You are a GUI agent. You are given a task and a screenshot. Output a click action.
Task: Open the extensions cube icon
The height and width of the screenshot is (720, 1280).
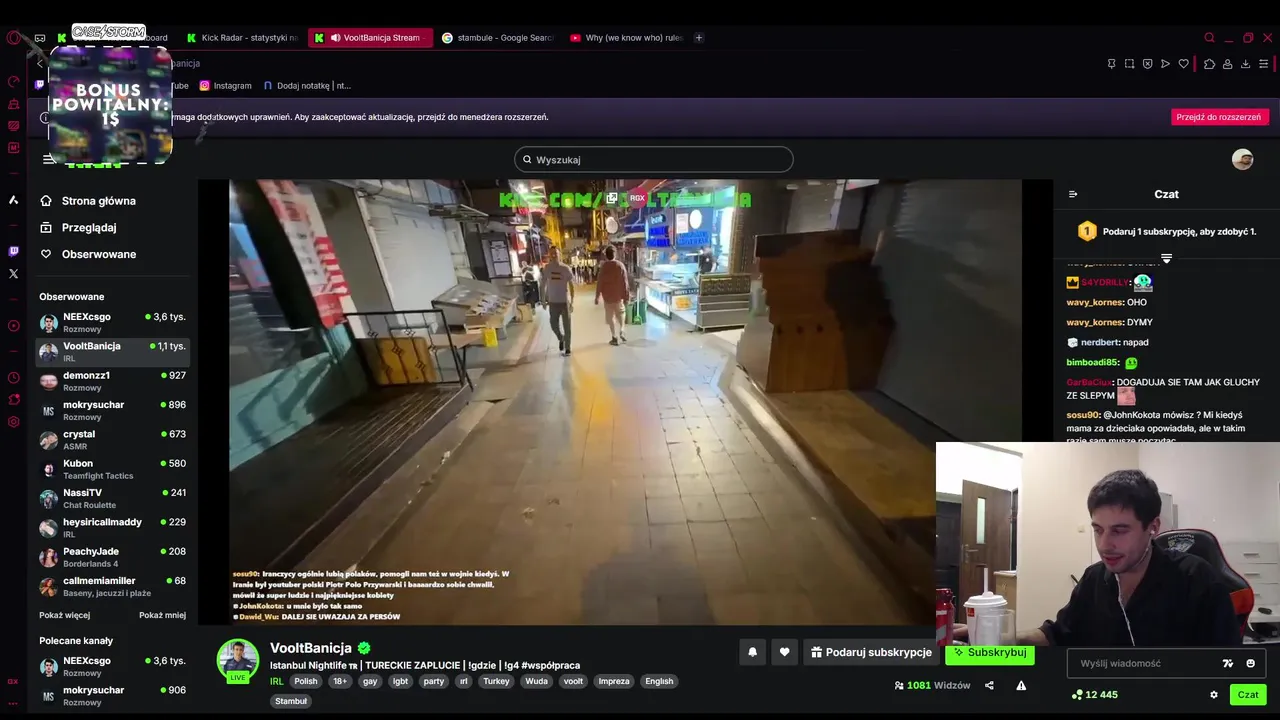1209,64
